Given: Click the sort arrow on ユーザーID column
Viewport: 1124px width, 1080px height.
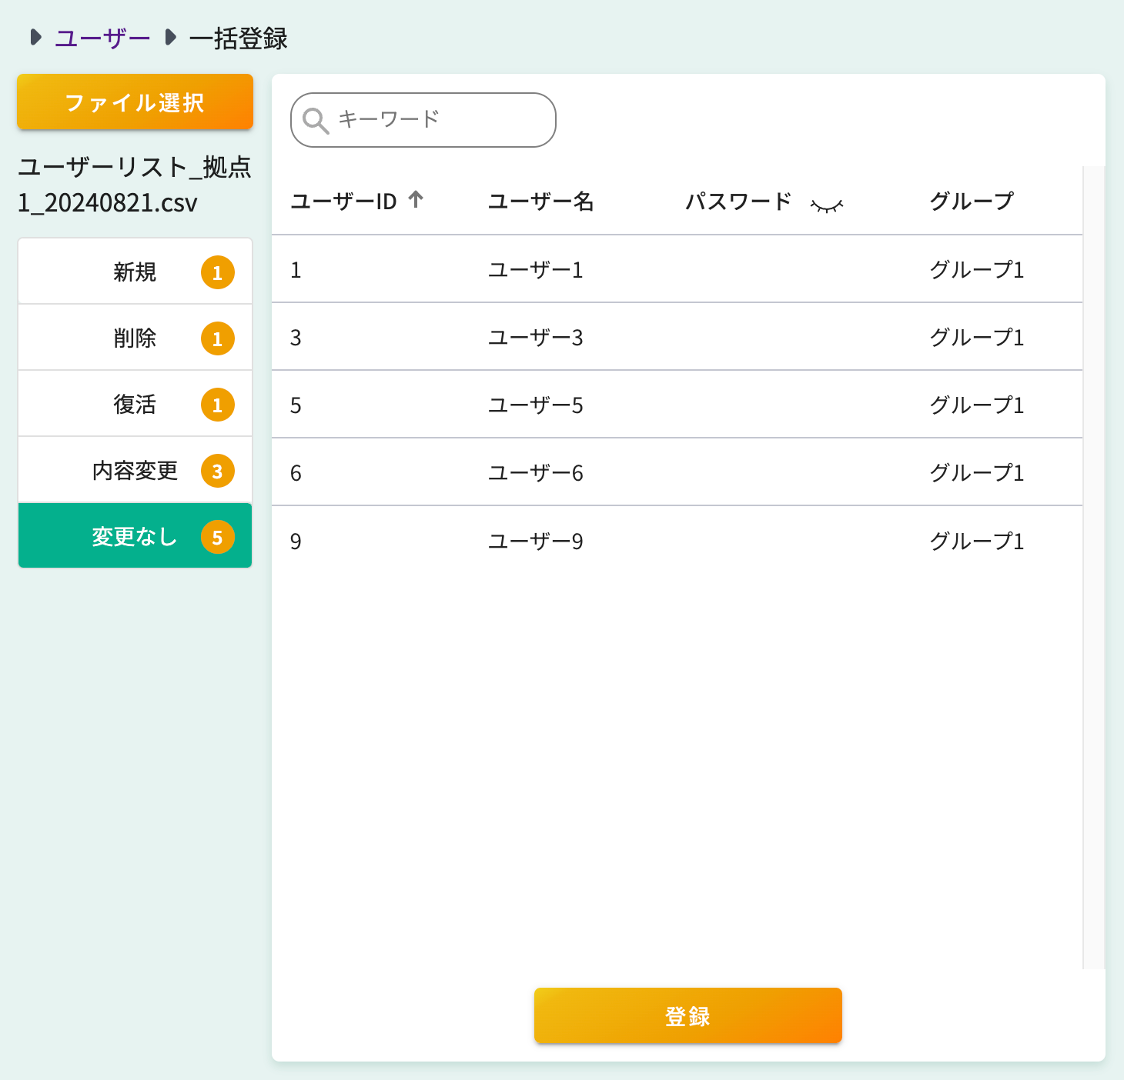Looking at the screenshot, I should 417,200.
